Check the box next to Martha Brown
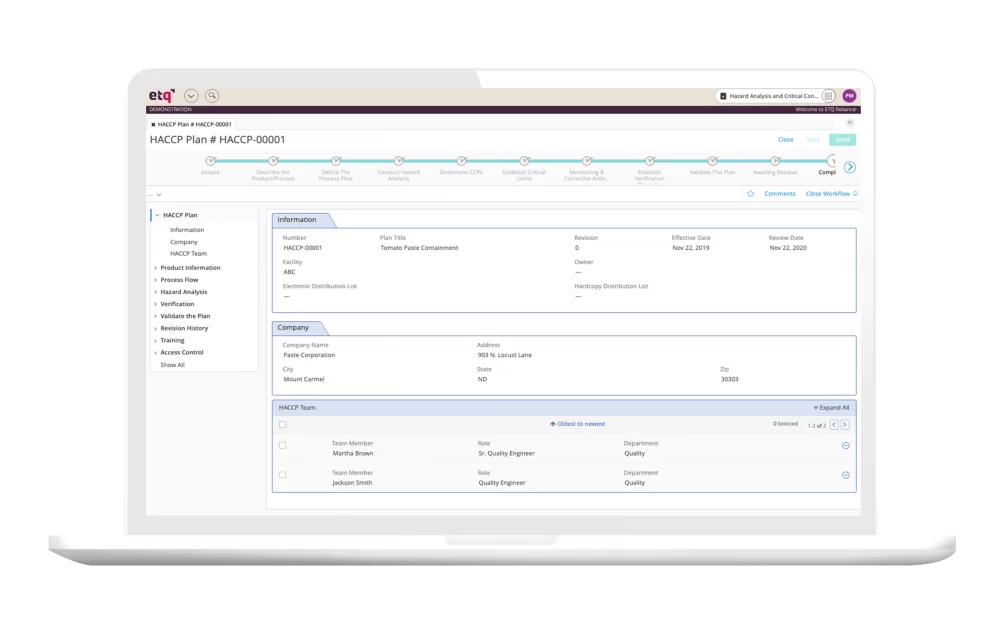This screenshot has height=634, width=1000. tap(283, 445)
